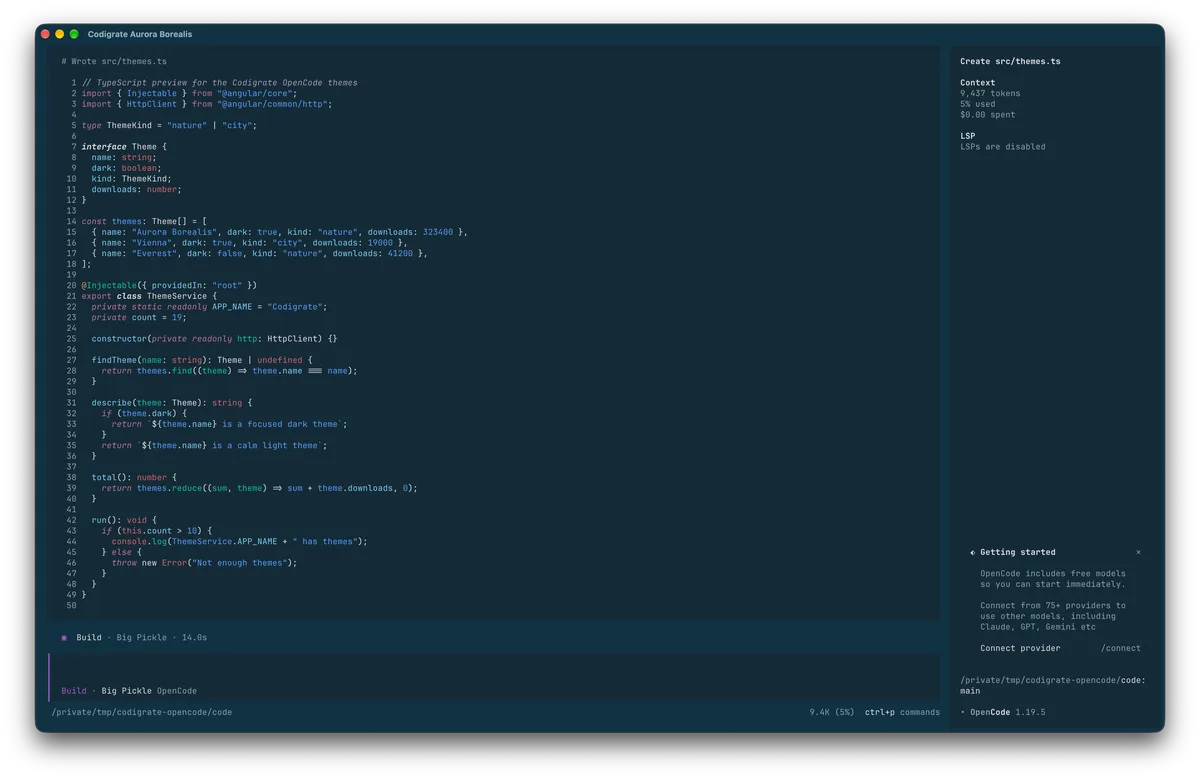Click the 'throw new Error' line
The height and width of the screenshot is (779, 1200).
(x=204, y=563)
